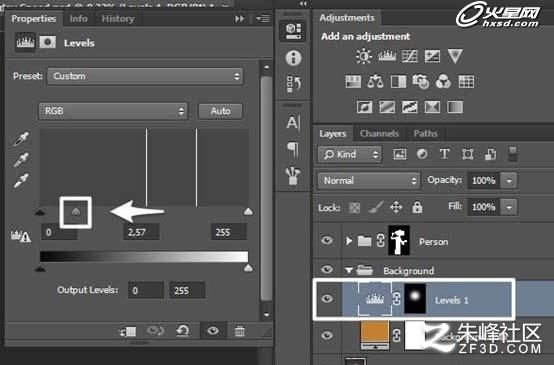This screenshot has width=554, height=365.
Task: Add a Gradient Map adjustment
Action: [455, 107]
